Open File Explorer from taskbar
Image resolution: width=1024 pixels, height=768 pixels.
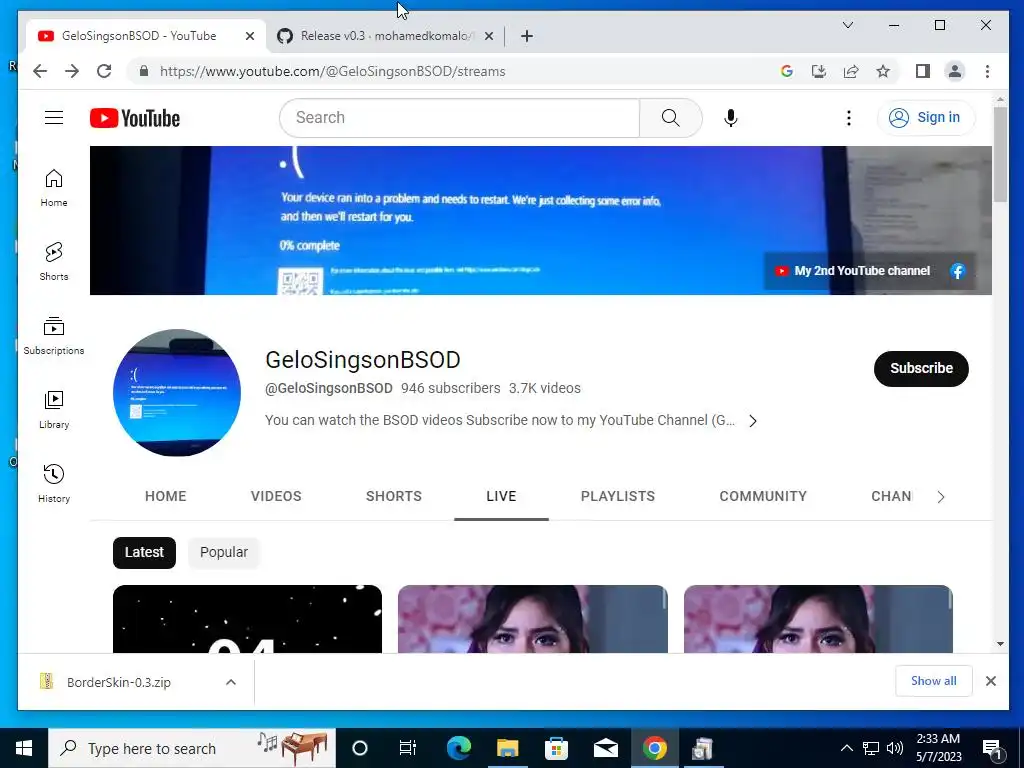pyautogui.click(x=507, y=748)
